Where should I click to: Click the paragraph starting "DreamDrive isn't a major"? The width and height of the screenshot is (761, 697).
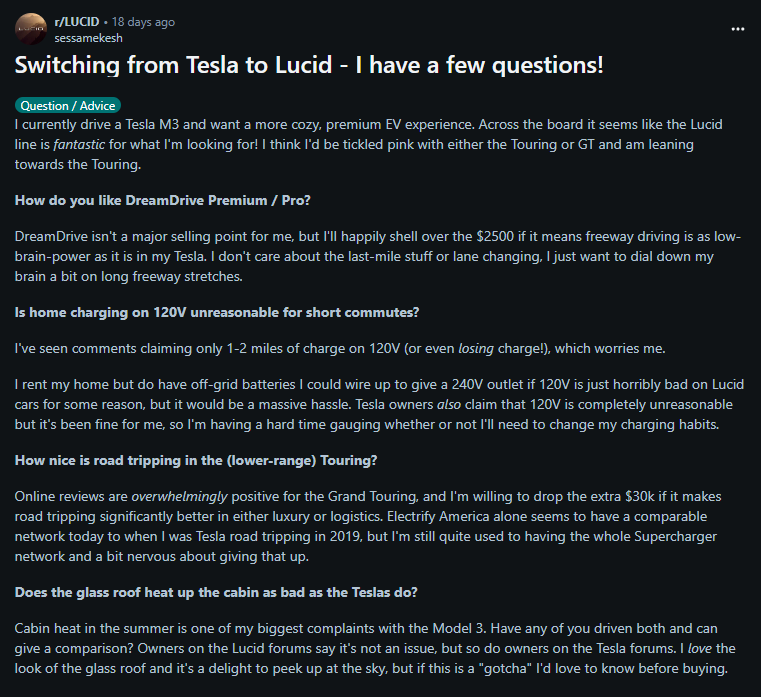380,255
